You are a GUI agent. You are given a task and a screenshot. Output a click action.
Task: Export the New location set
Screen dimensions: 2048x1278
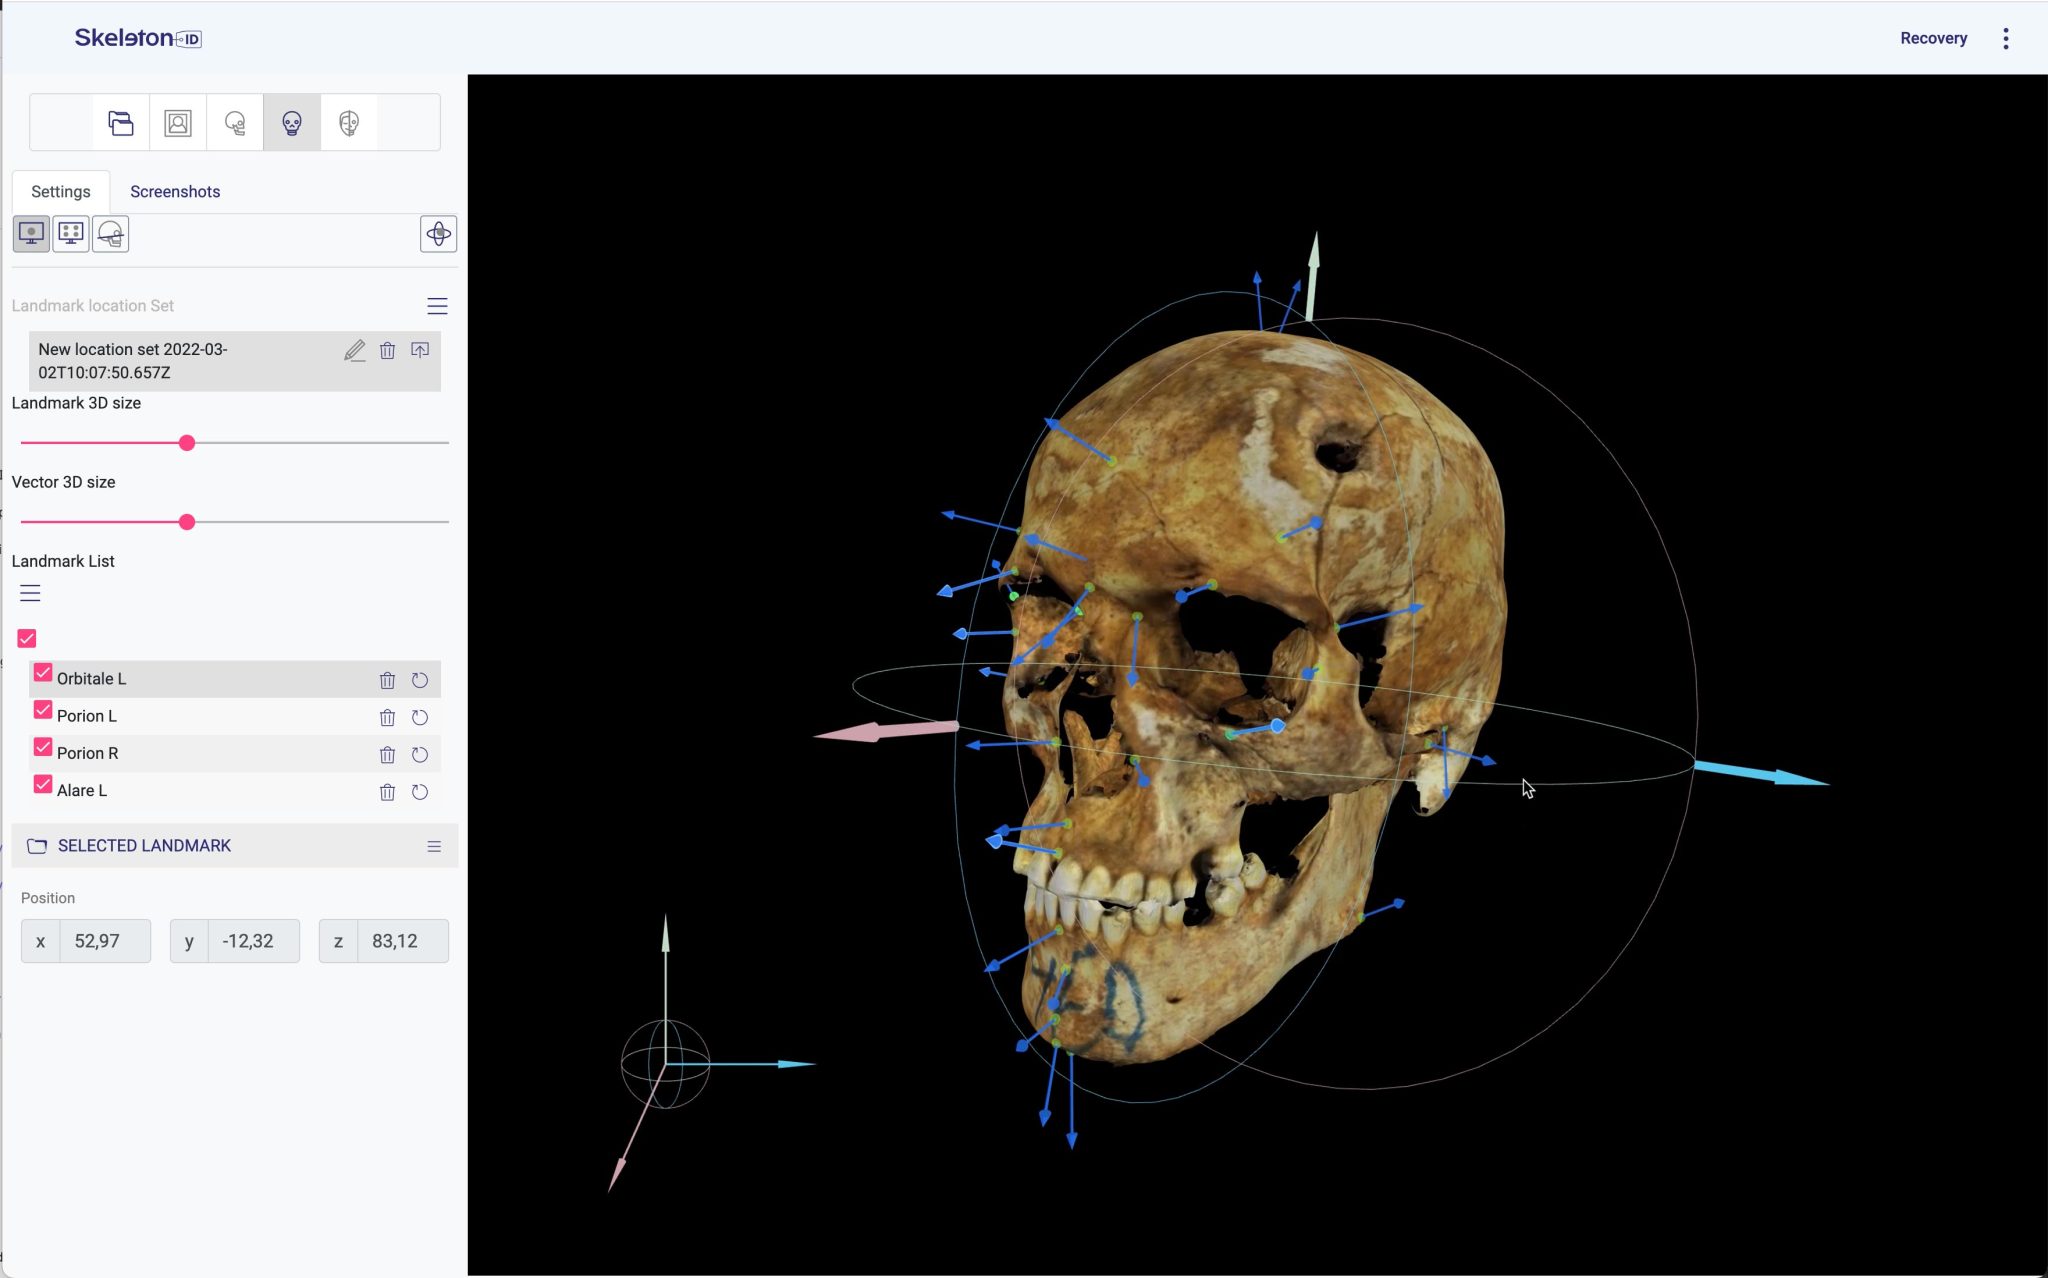coord(420,351)
